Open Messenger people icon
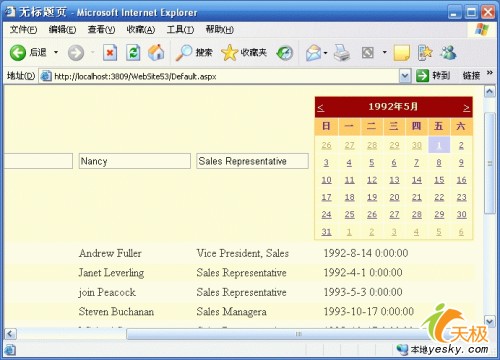The width and height of the screenshot is (500, 360). pos(448,53)
